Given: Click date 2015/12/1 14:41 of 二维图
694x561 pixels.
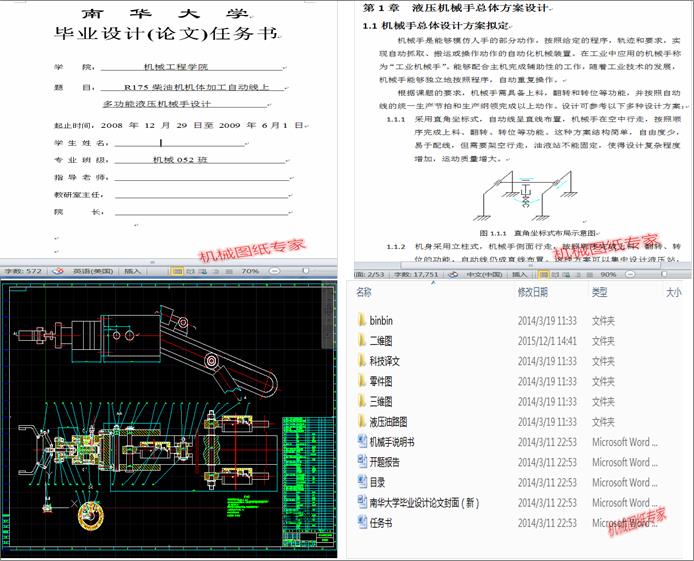Looking at the screenshot, I should pyautogui.click(x=547, y=341).
